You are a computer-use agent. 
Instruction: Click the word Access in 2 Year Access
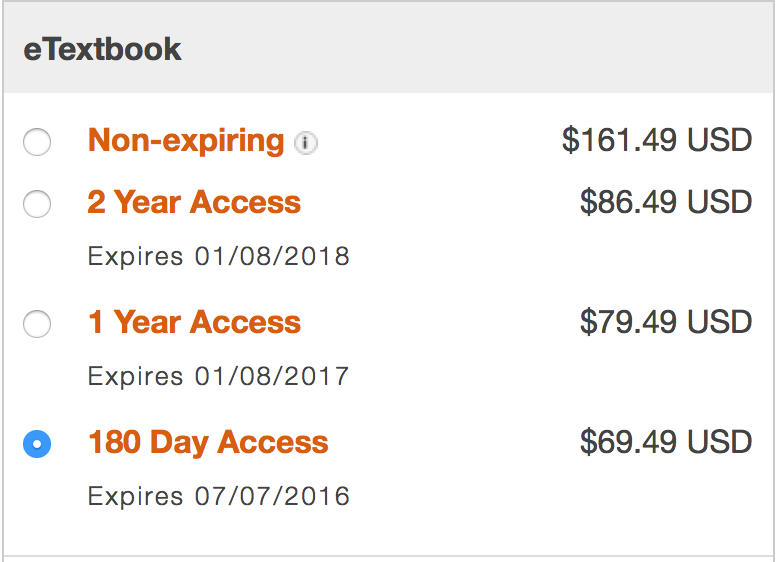pyautogui.click(x=245, y=202)
